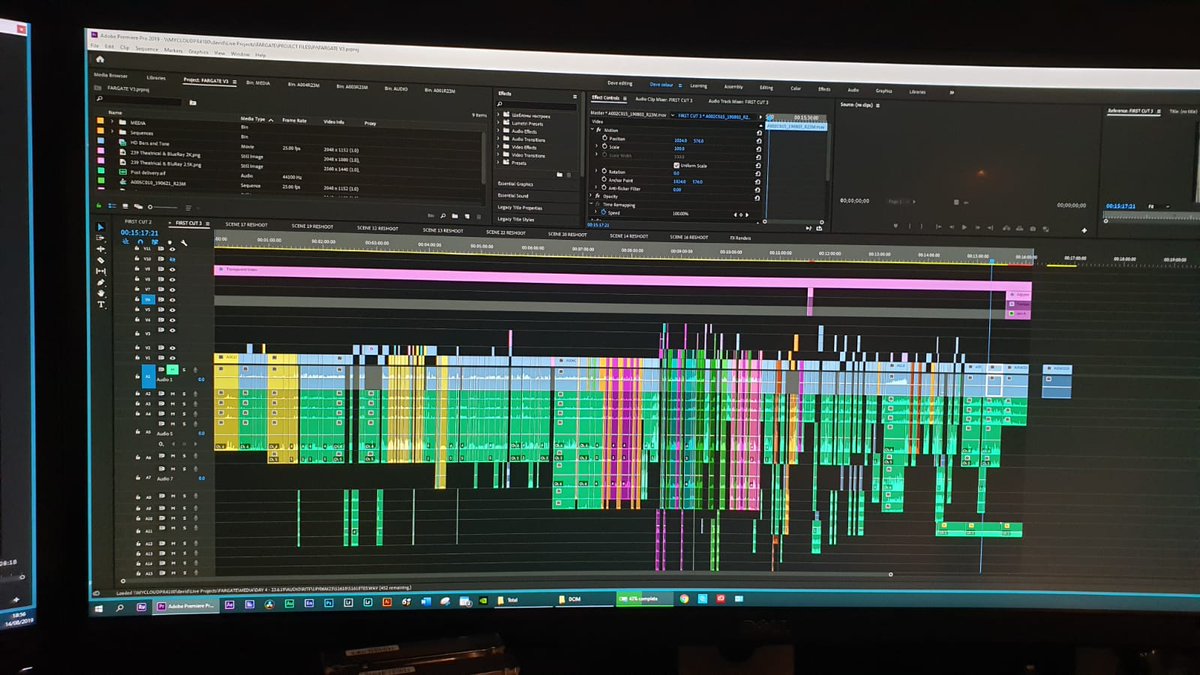The image size is (1200, 675).
Task: Switch Project panel to icon view
Action: pos(125,206)
